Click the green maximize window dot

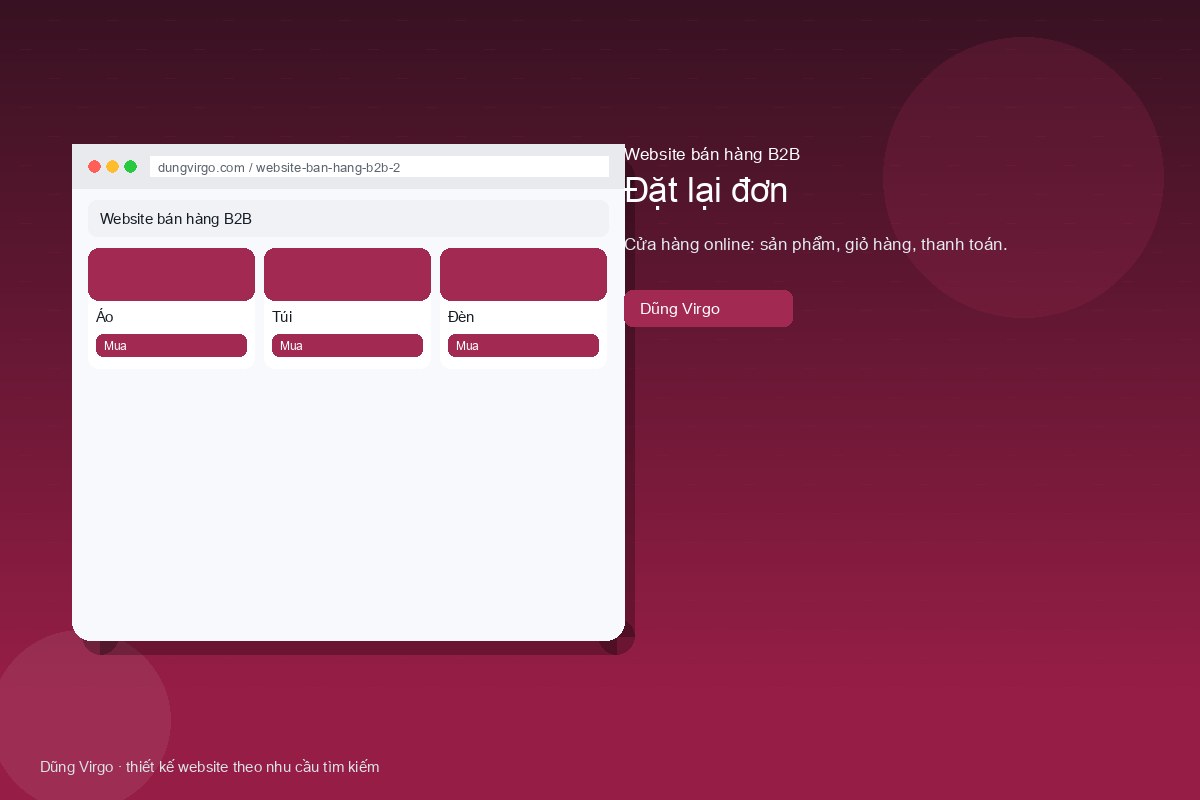point(131,167)
